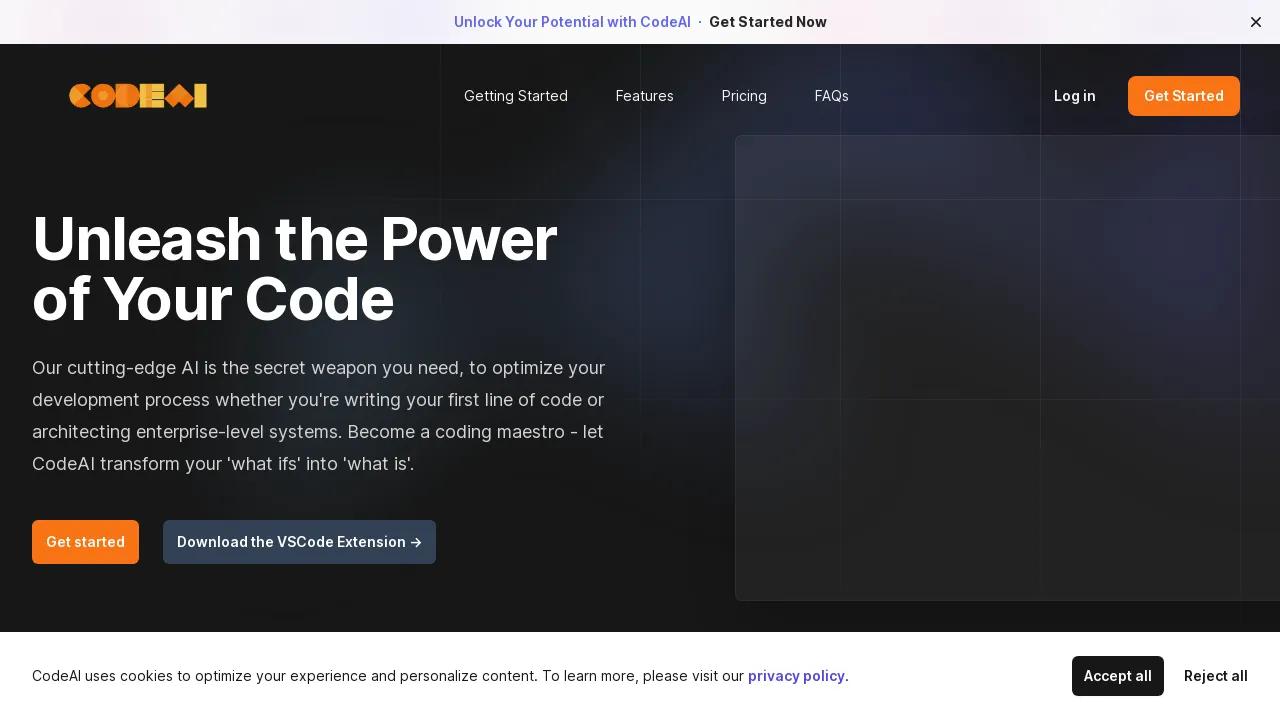This screenshot has width=1280, height=720.
Task: Go to the Features section
Action: pos(645,96)
